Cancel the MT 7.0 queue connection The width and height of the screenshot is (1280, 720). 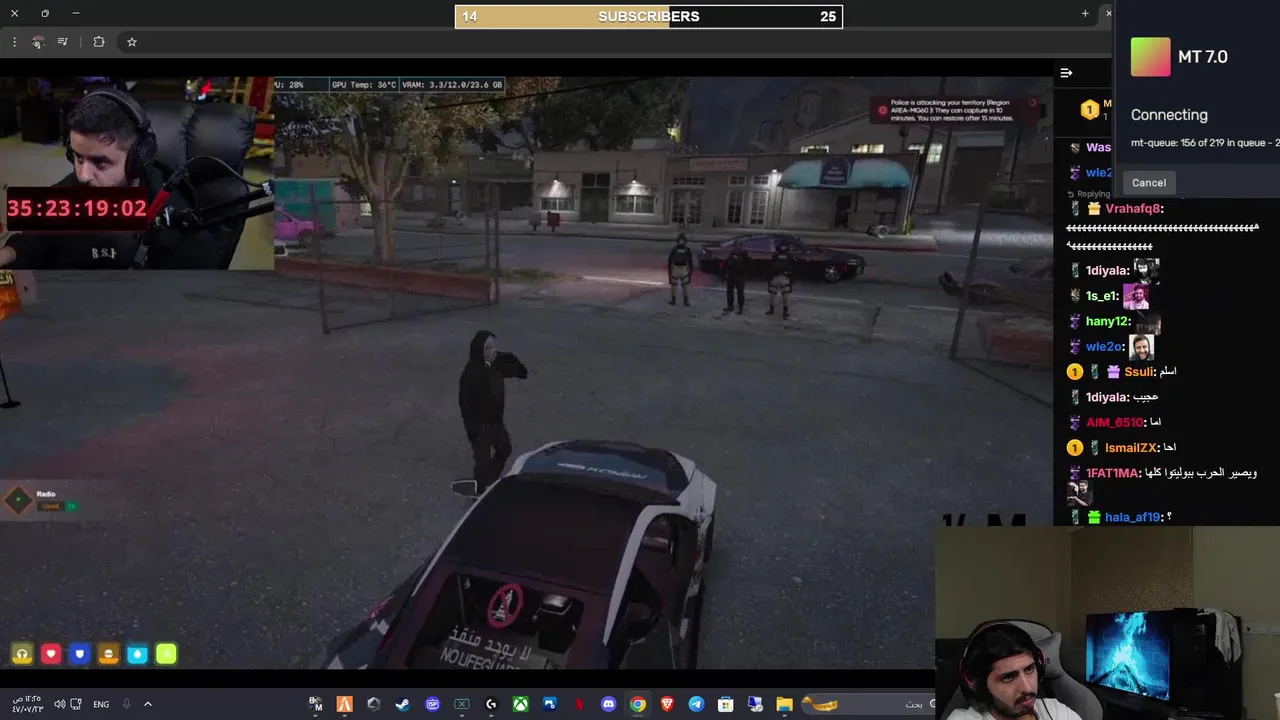pos(1149,182)
